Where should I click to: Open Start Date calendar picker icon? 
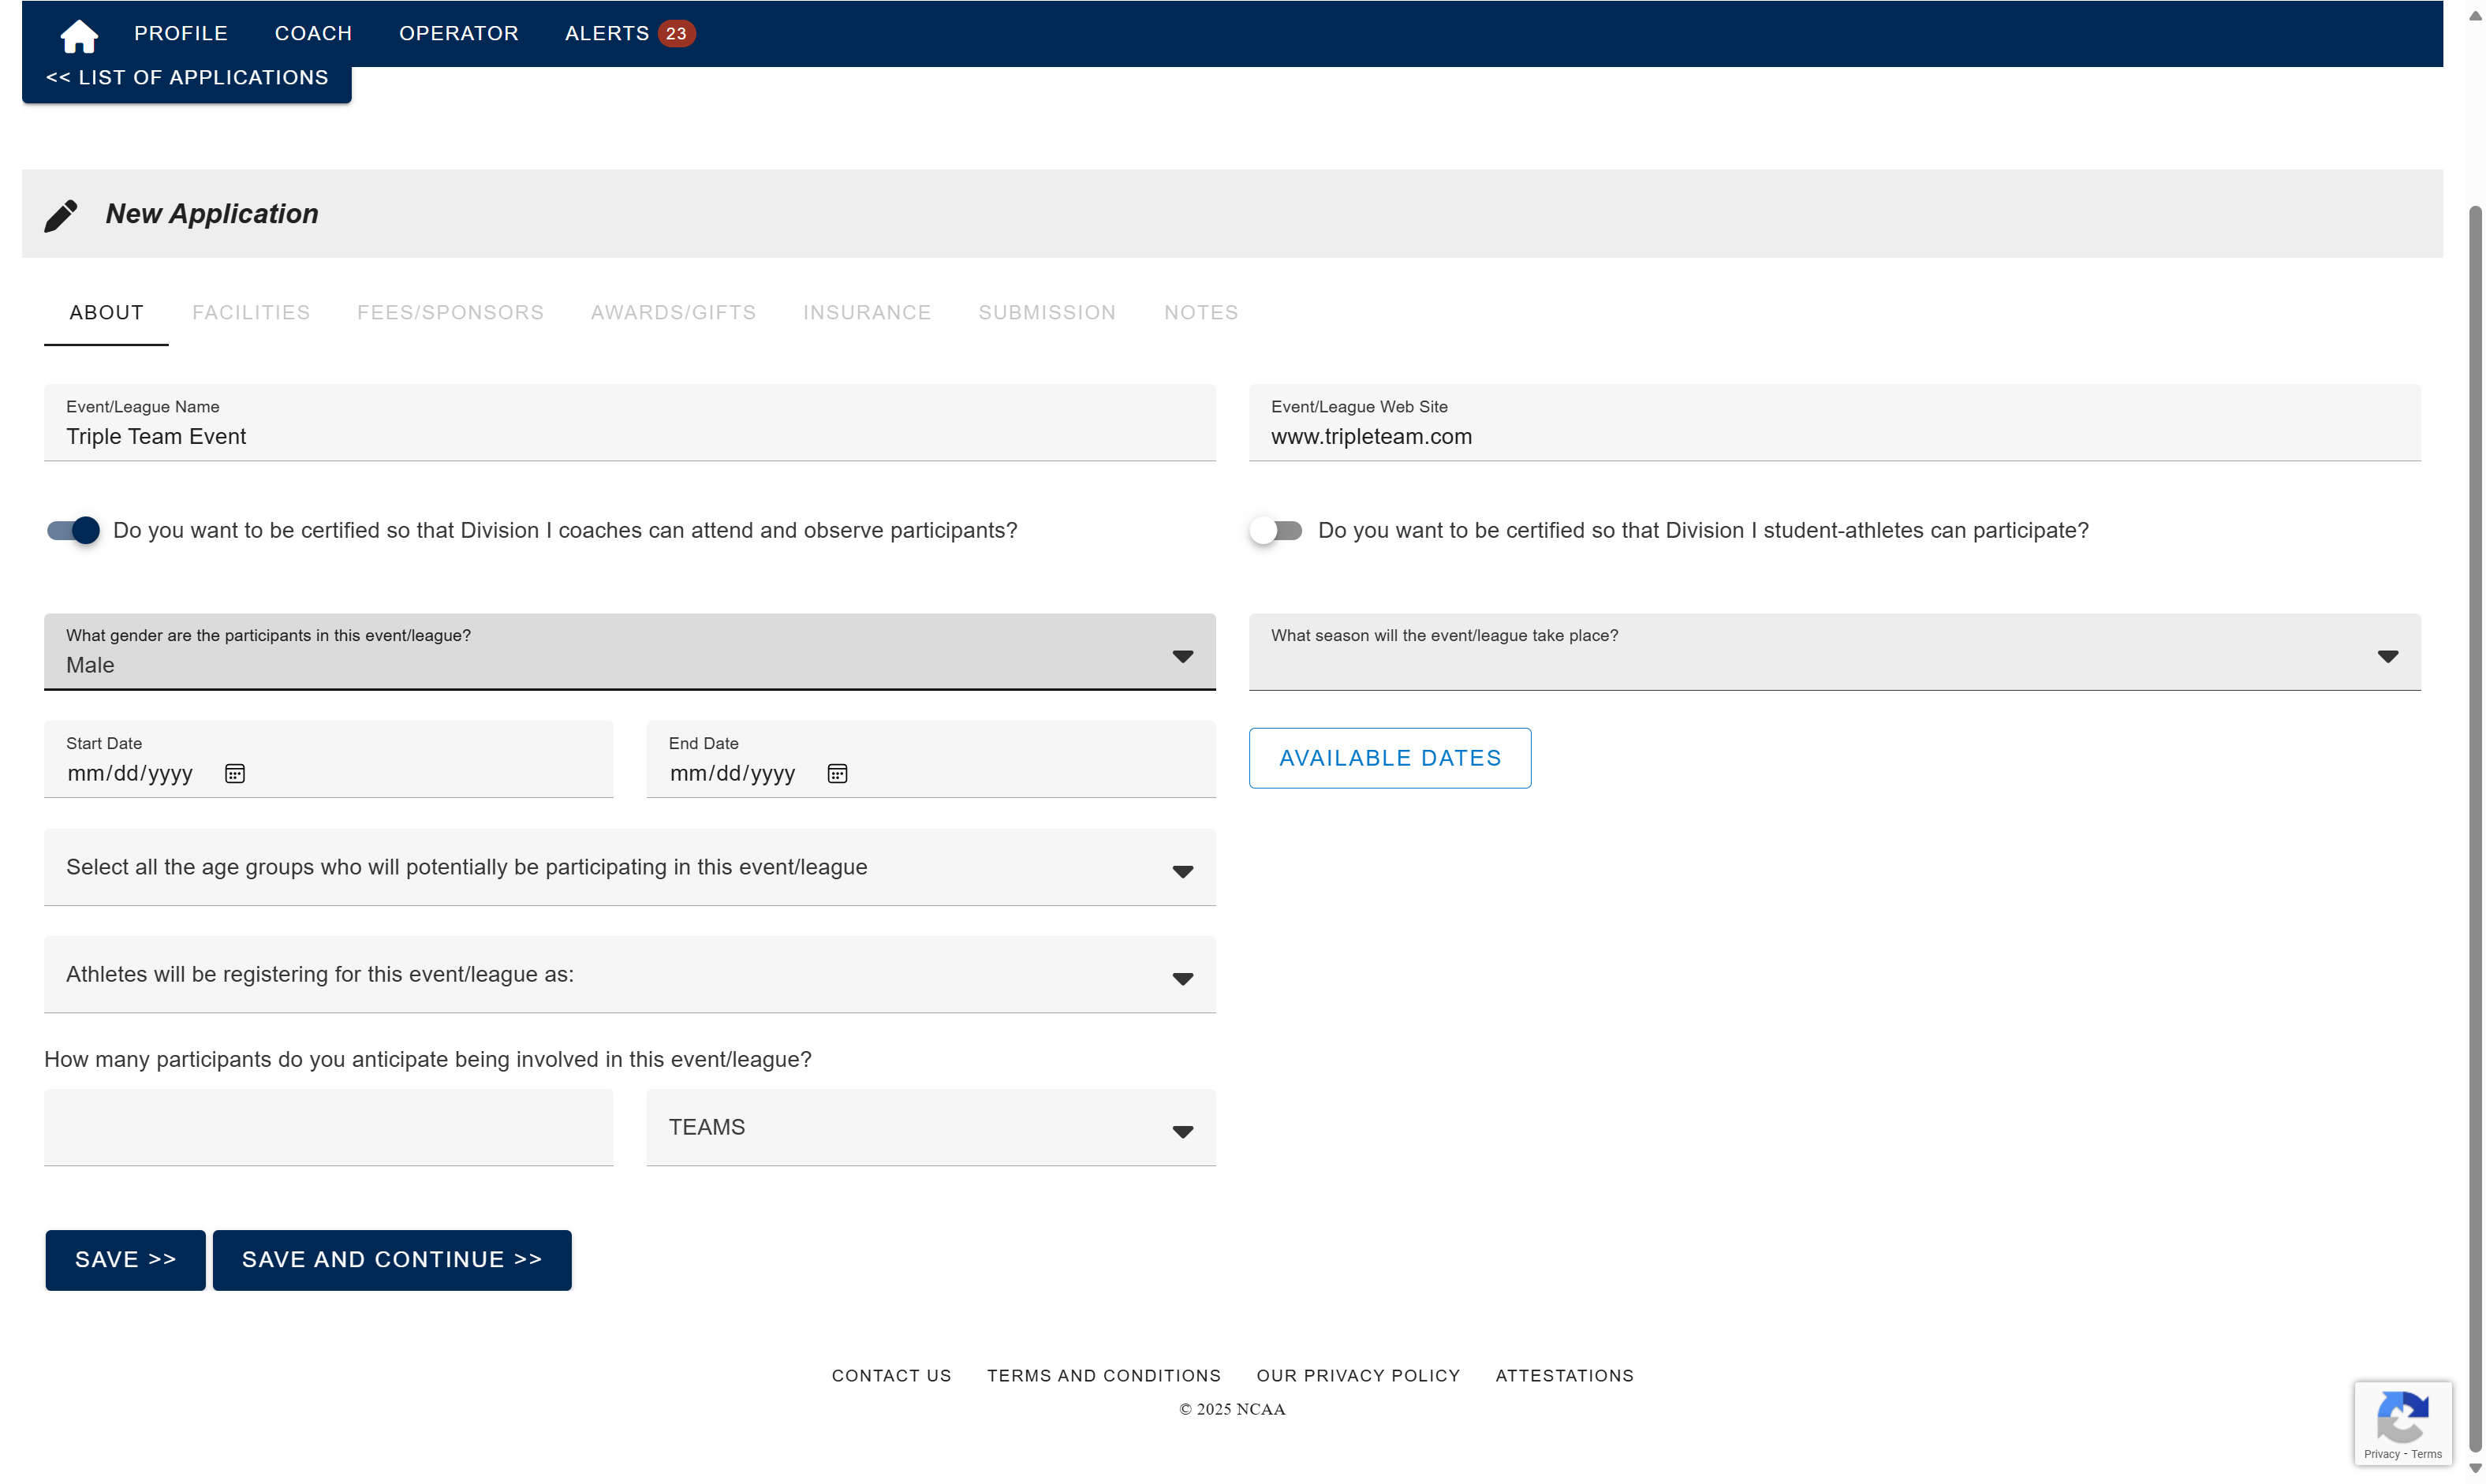[235, 773]
